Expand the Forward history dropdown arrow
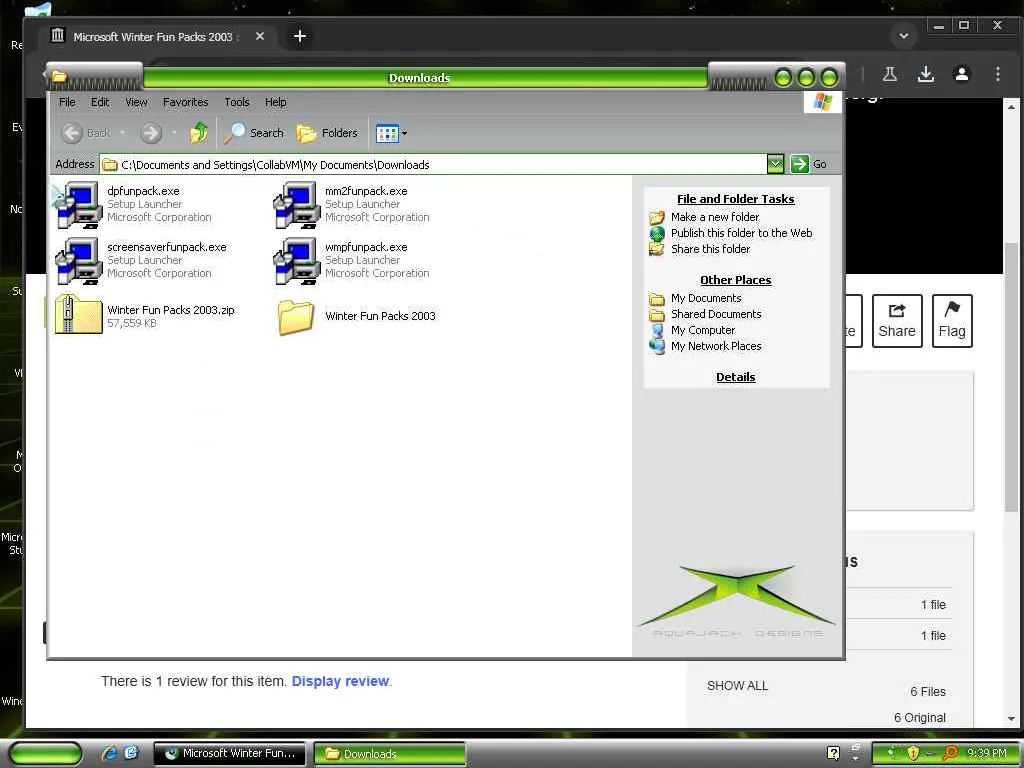1024x768 pixels. pyautogui.click(x=174, y=133)
